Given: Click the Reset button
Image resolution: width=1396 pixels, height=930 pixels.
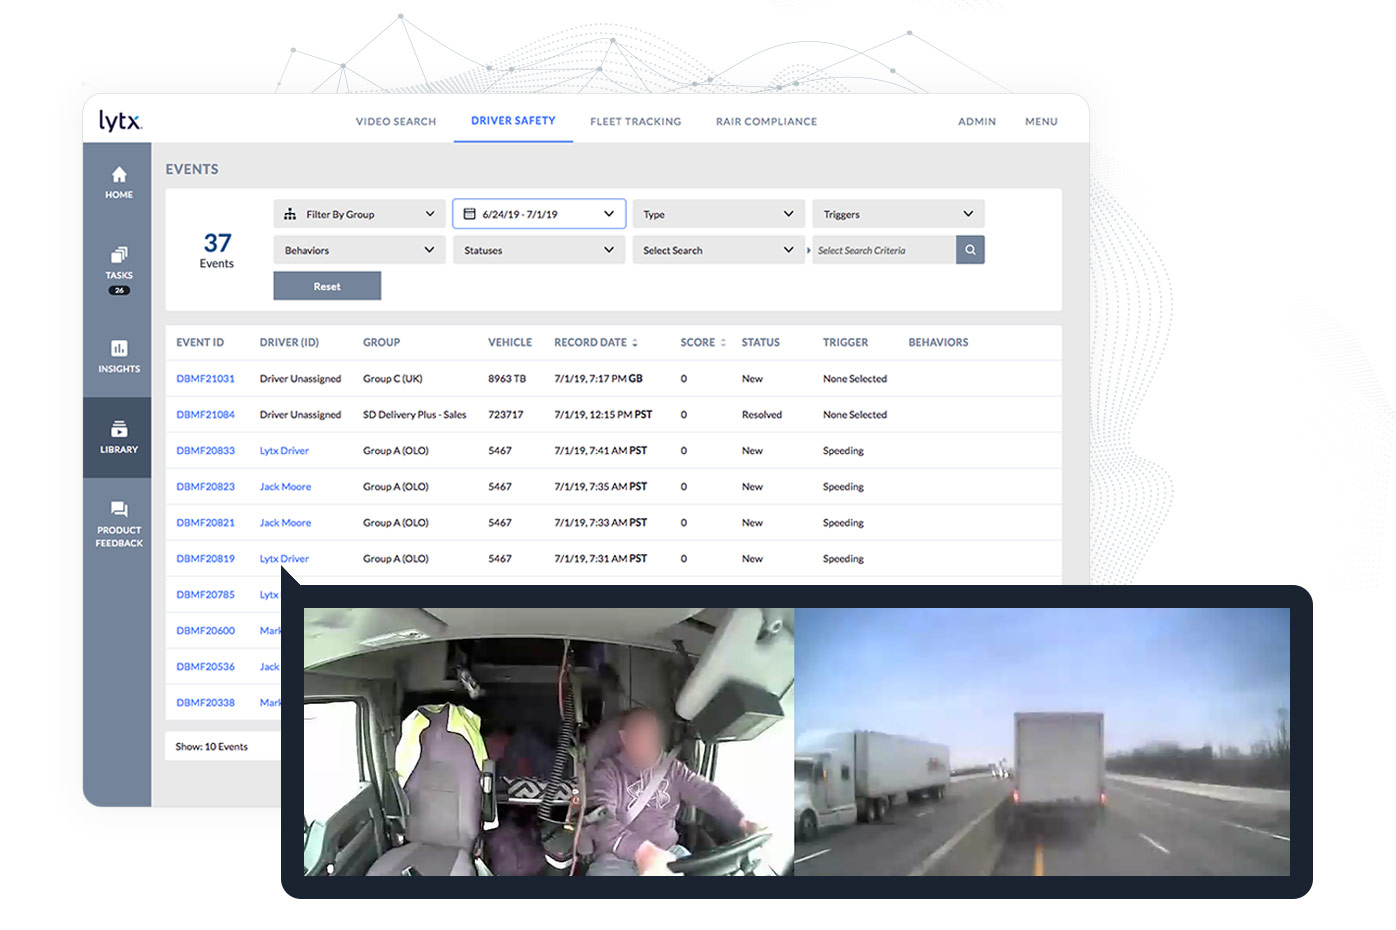Looking at the screenshot, I should [x=327, y=286].
